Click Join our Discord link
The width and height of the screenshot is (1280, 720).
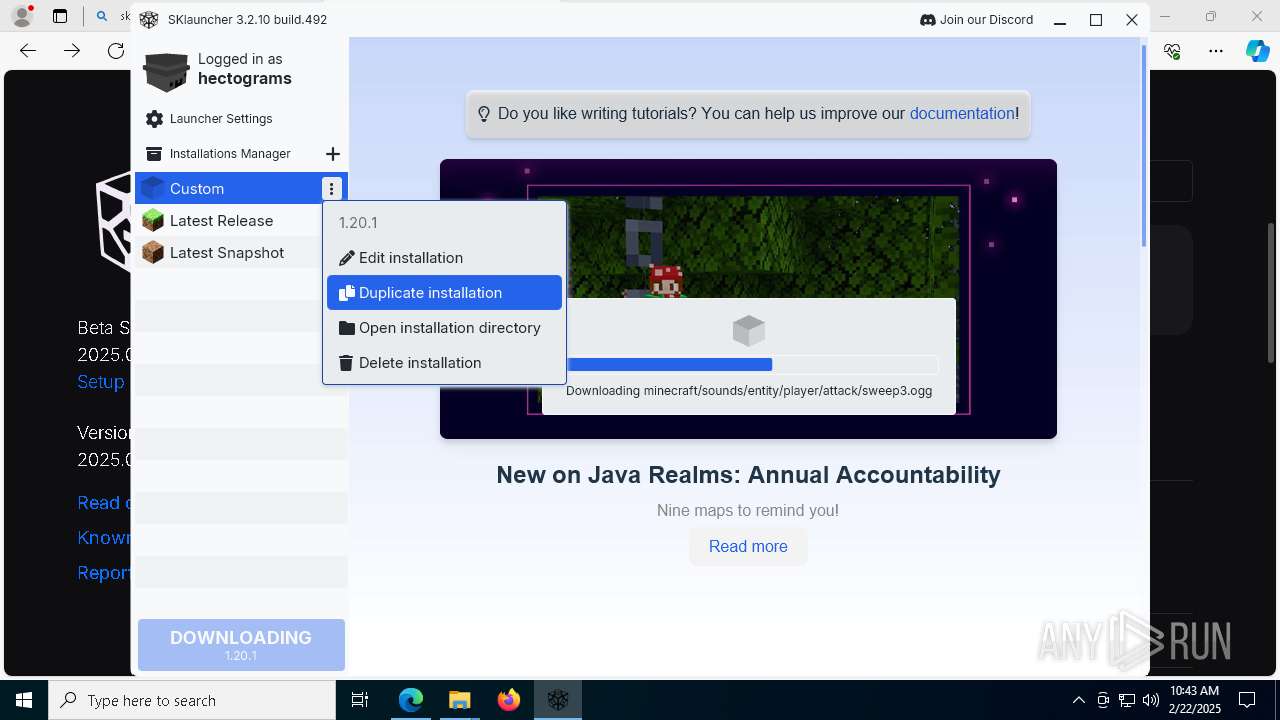[976, 20]
